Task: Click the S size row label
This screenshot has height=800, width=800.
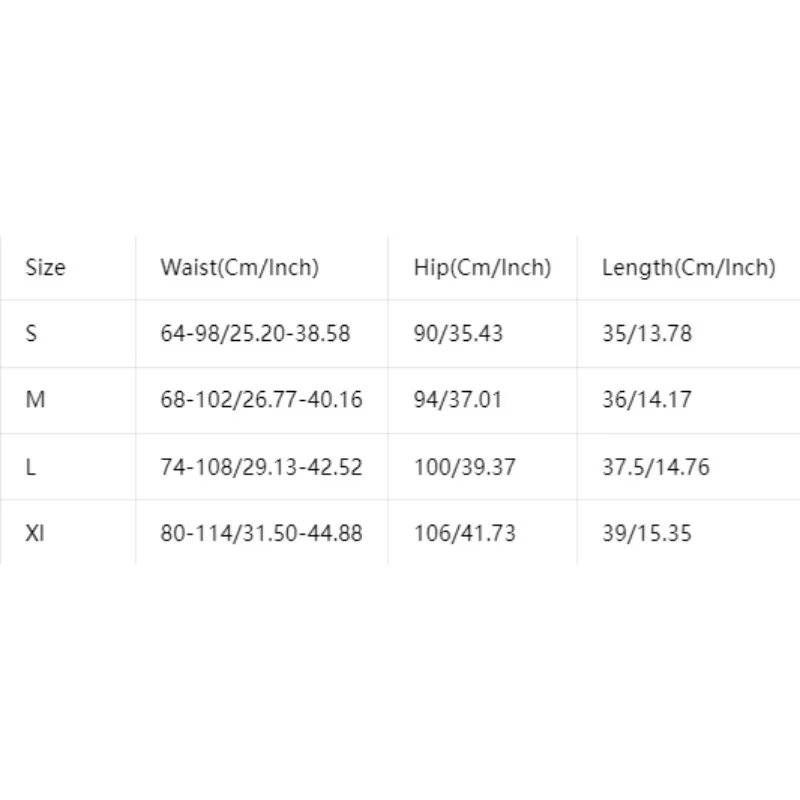Action: [31, 333]
